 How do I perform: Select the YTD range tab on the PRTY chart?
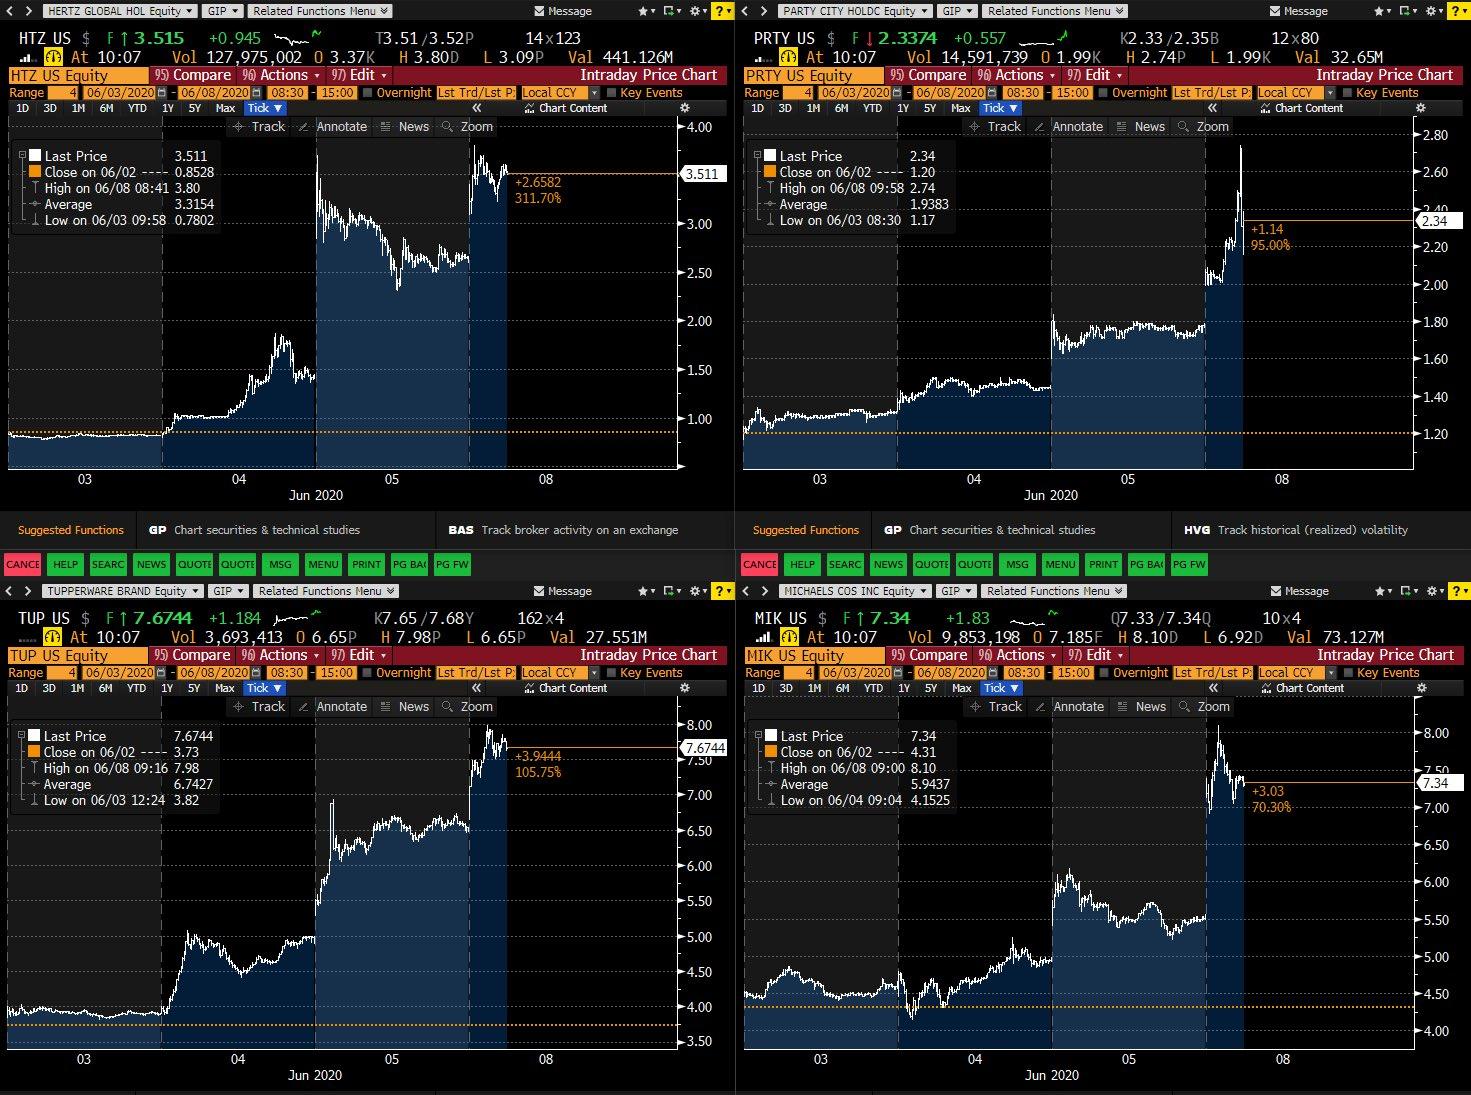click(873, 108)
